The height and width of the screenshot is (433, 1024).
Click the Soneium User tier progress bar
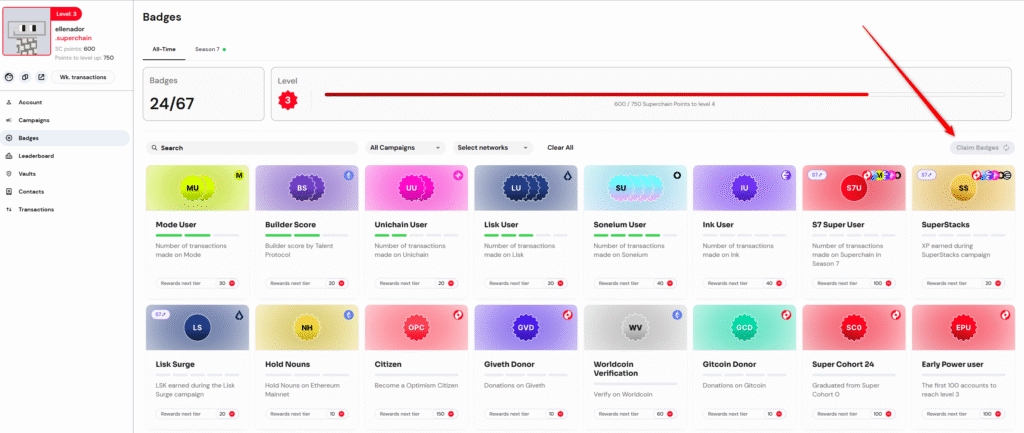click(635, 235)
